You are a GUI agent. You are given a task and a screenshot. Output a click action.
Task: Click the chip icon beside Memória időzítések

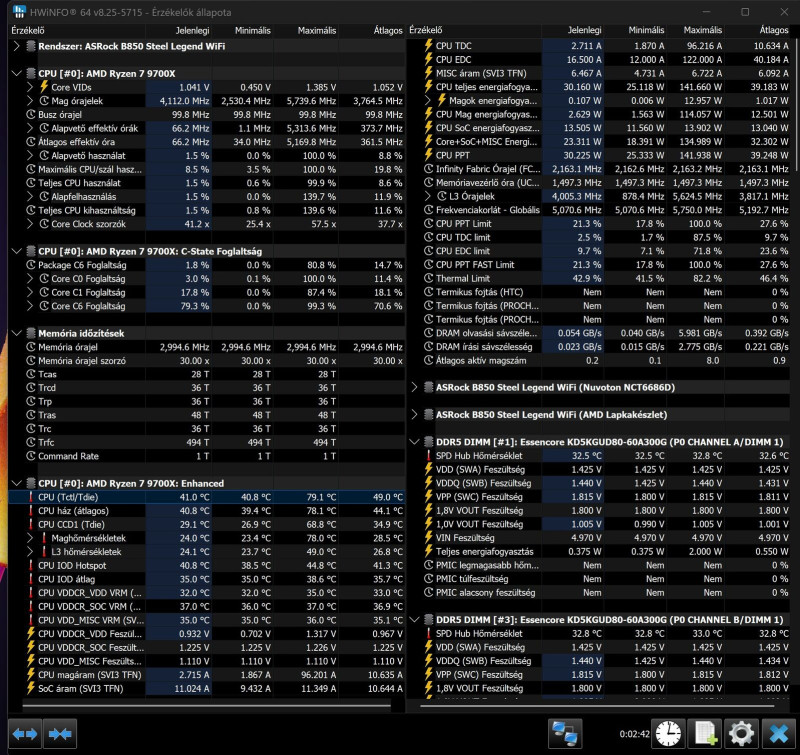tap(31, 333)
